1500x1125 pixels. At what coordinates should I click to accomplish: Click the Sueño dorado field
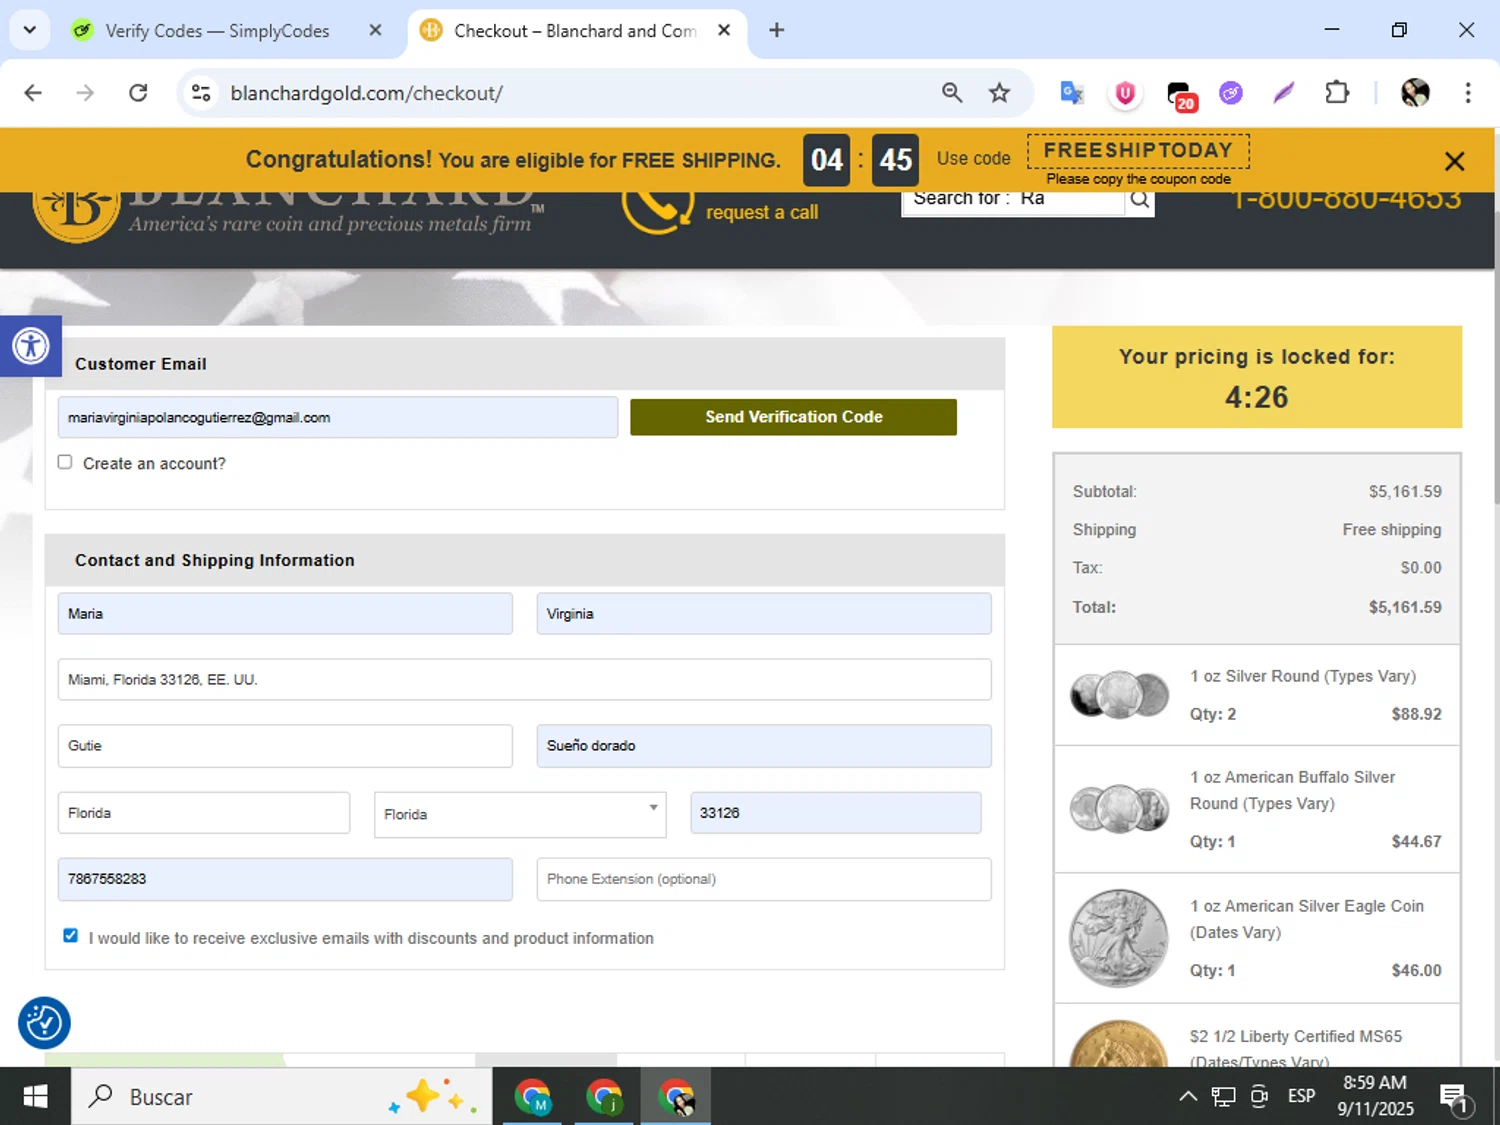[764, 746]
